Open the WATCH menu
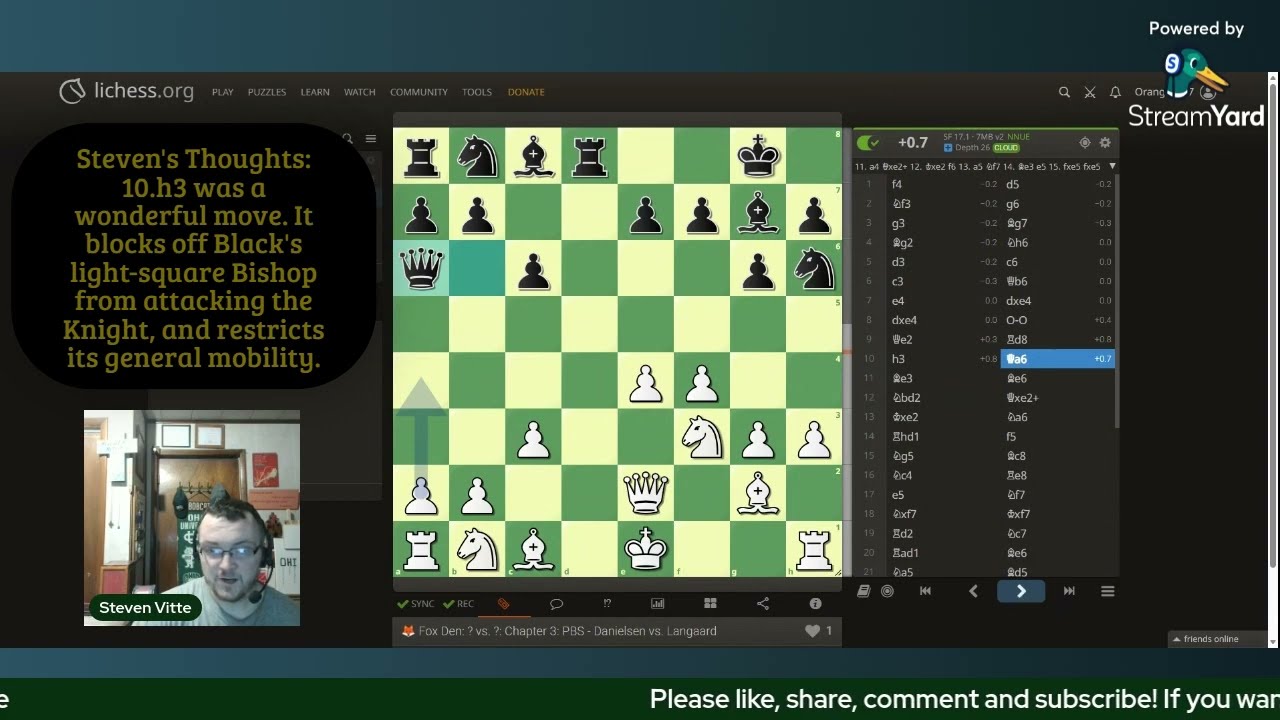The width and height of the screenshot is (1280, 720). [x=360, y=92]
